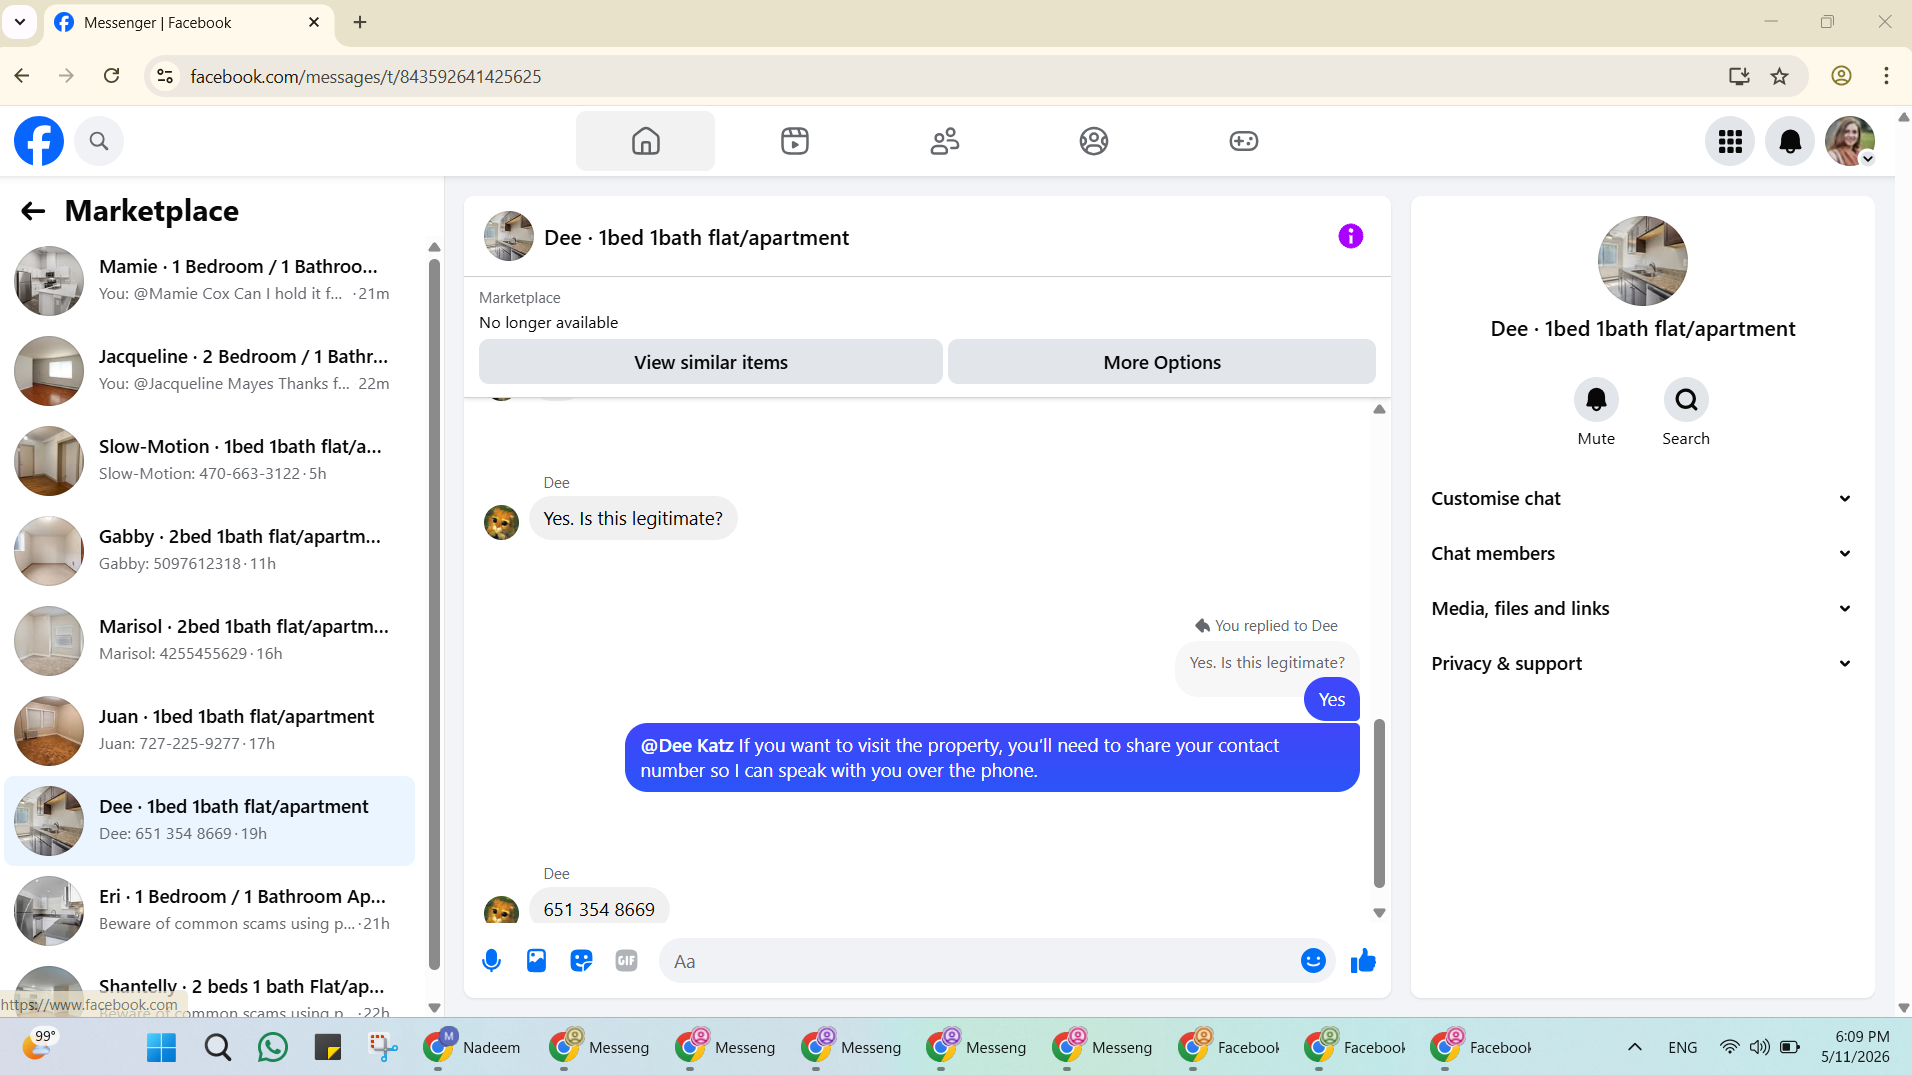Open the Facebook menu grid icon

click(1730, 141)
